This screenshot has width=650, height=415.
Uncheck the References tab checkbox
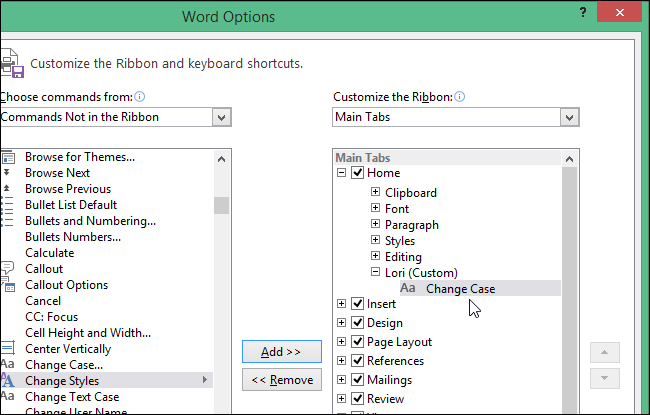[x=357, y=361]
